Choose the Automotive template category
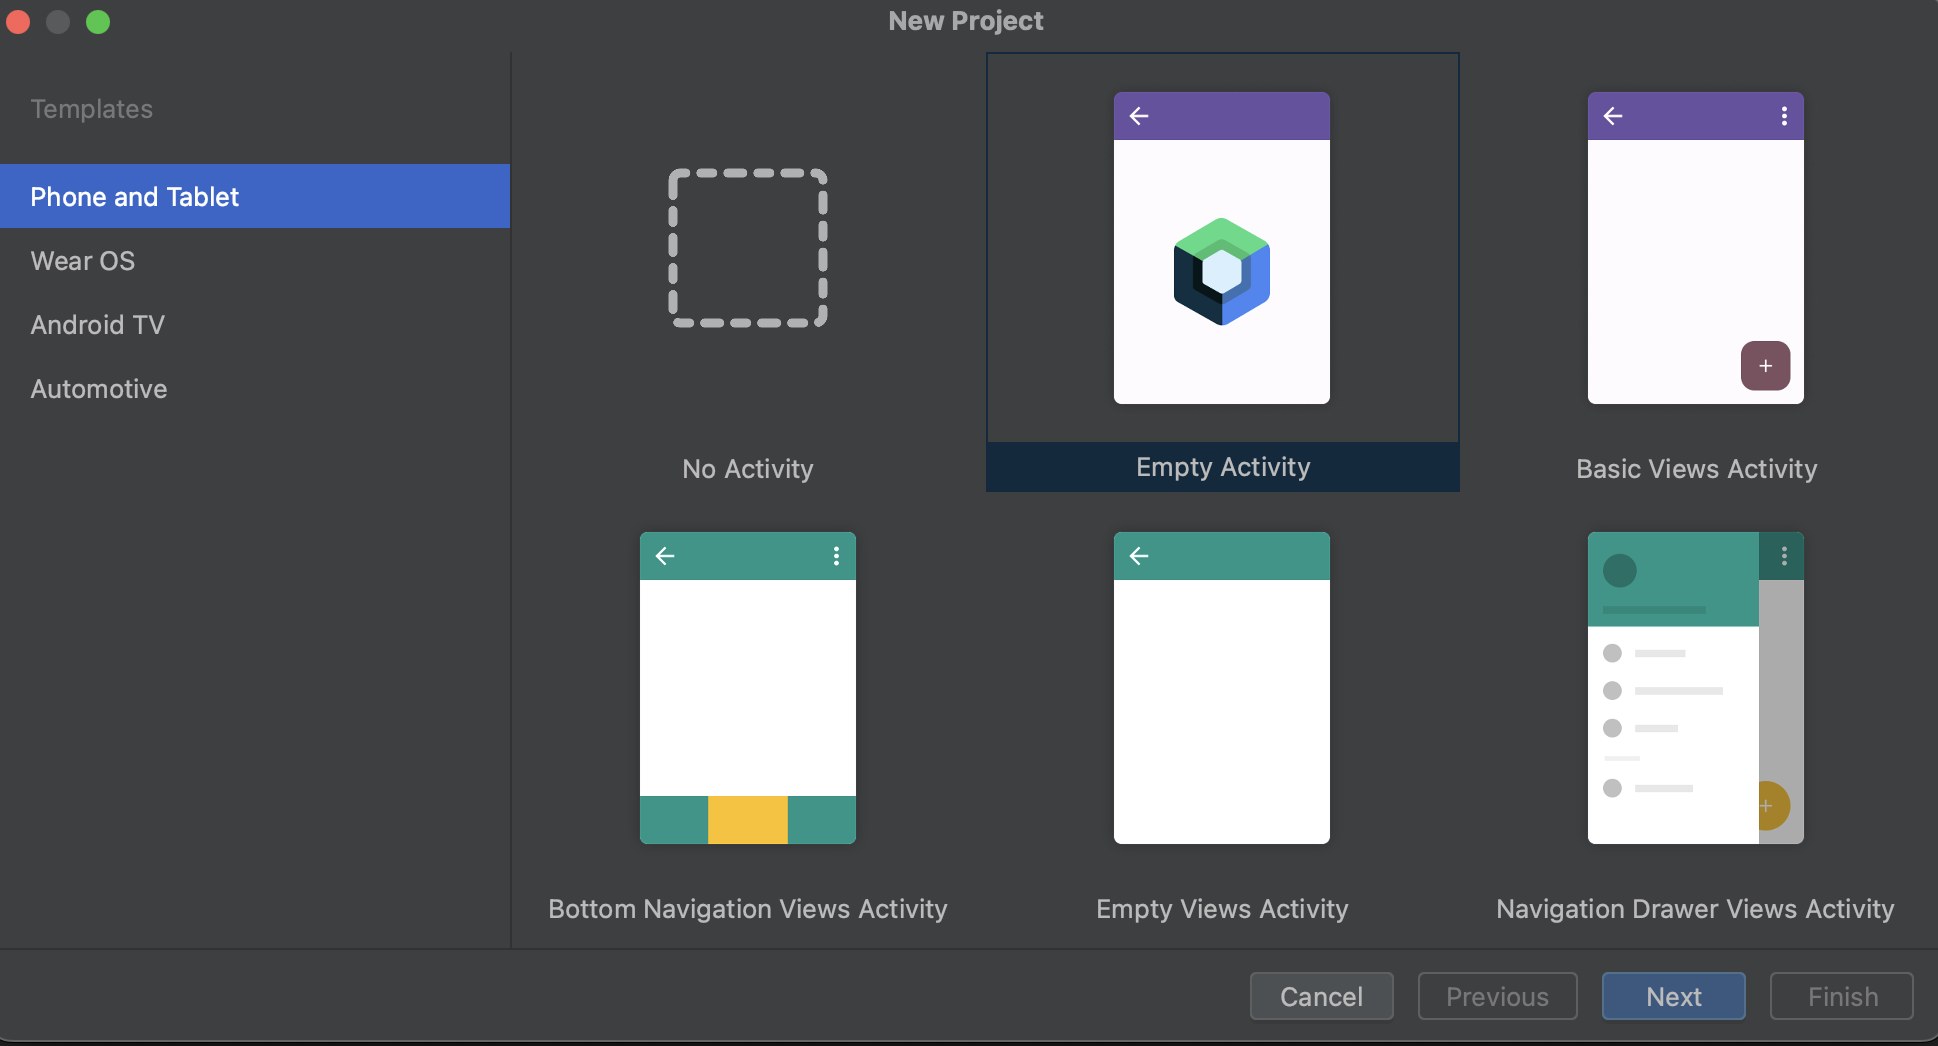 255,388
